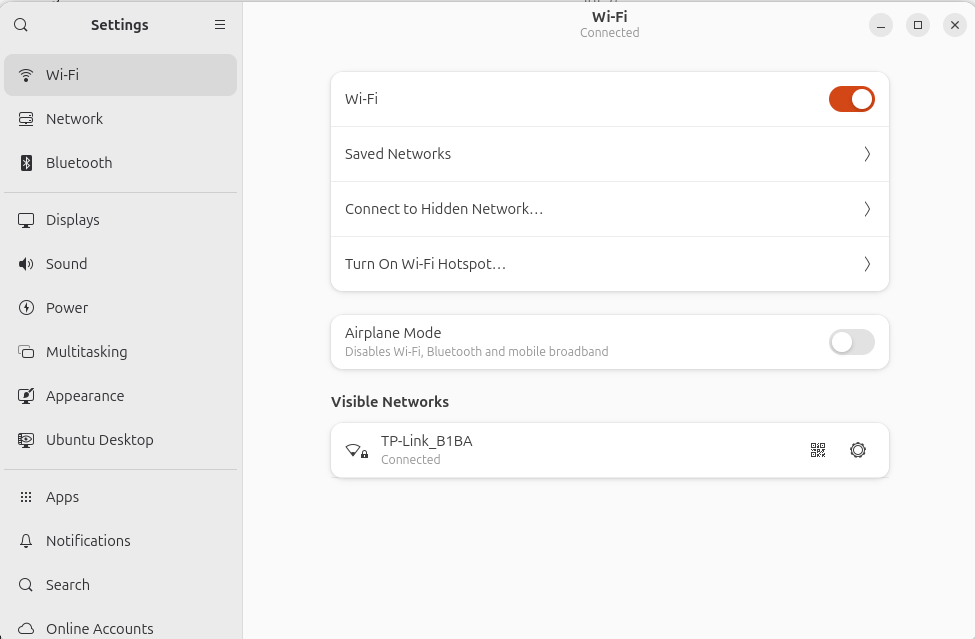
Task: Click the Notifications bell icon
Action: tap(26, 541)
